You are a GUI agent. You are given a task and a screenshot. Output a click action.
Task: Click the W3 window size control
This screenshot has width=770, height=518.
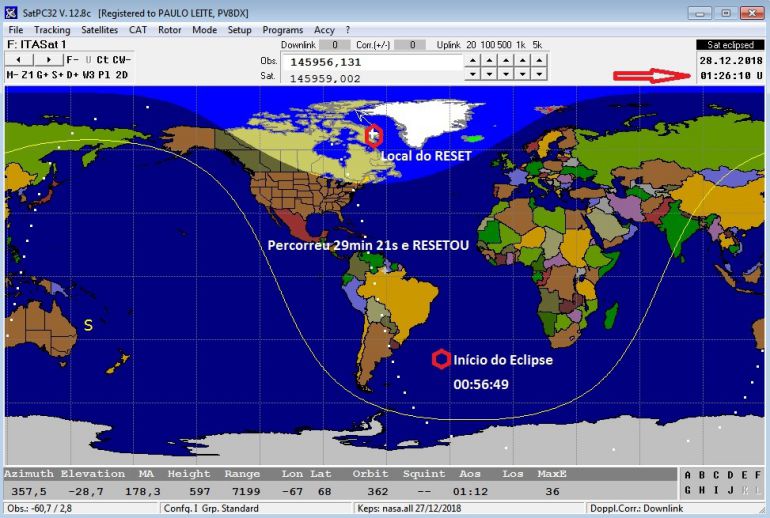pyautogui.click(x=88, y=75)
